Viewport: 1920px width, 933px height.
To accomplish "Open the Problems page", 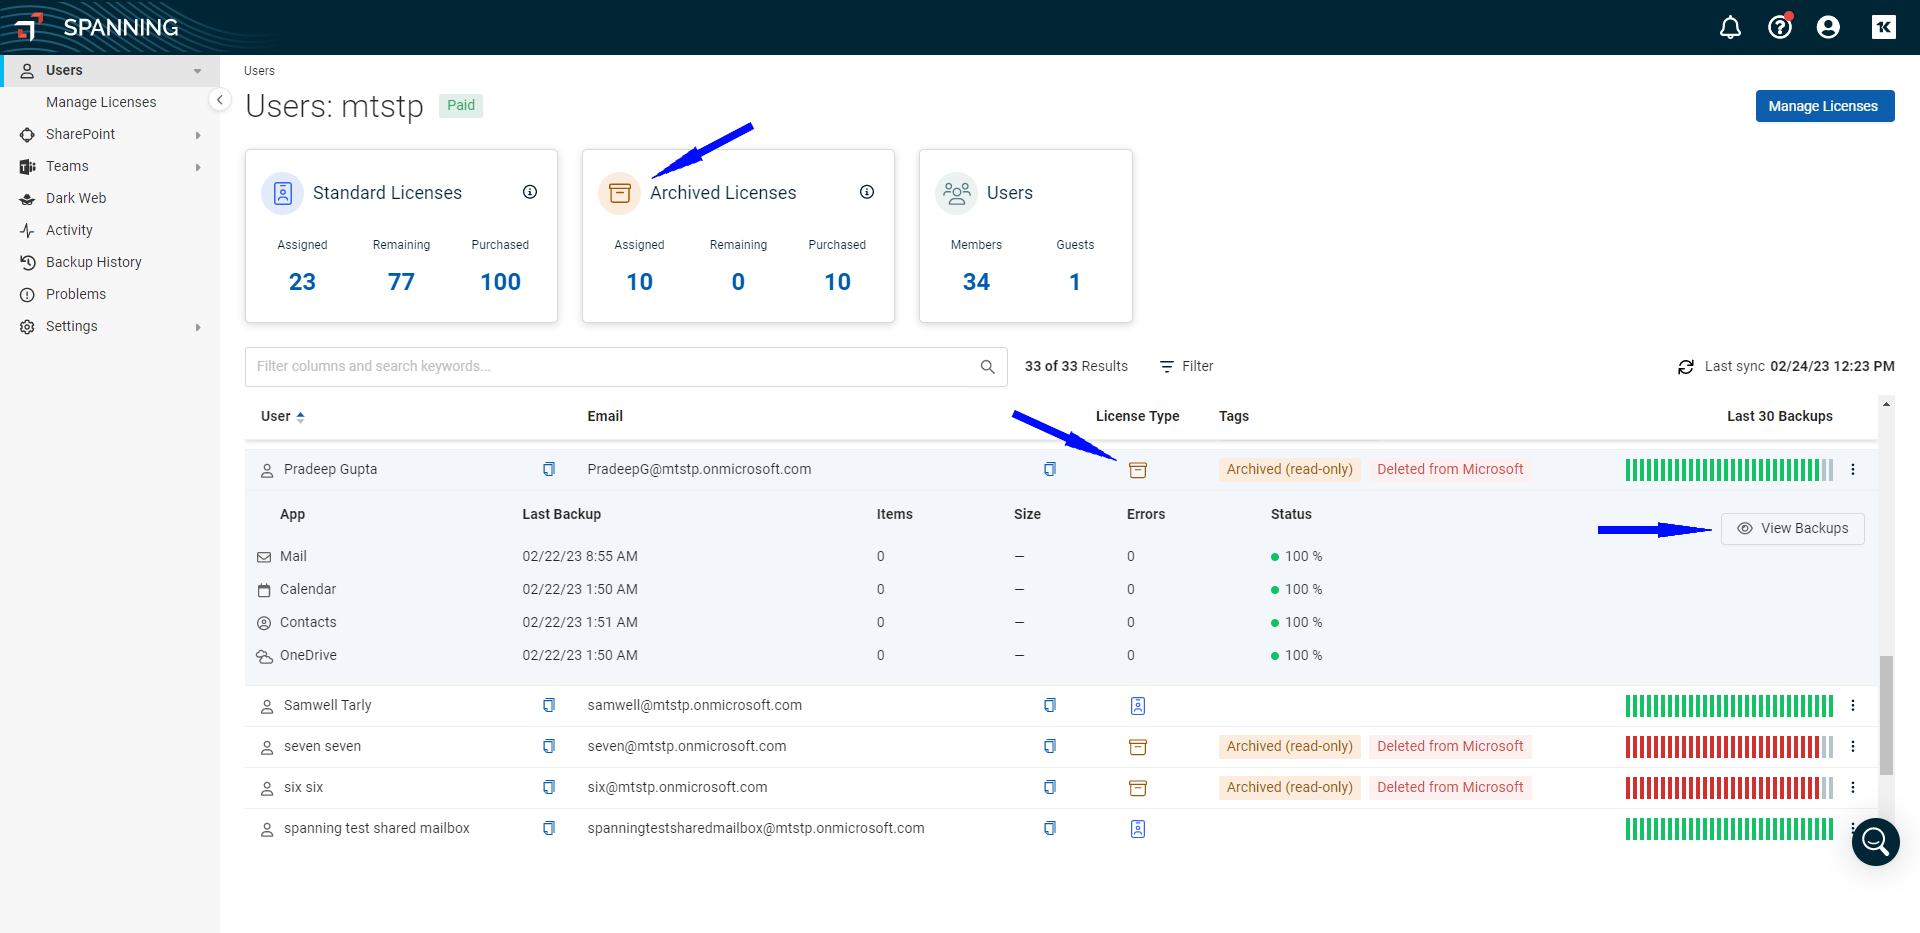I will pyautogui.click(x=76, y=294).
